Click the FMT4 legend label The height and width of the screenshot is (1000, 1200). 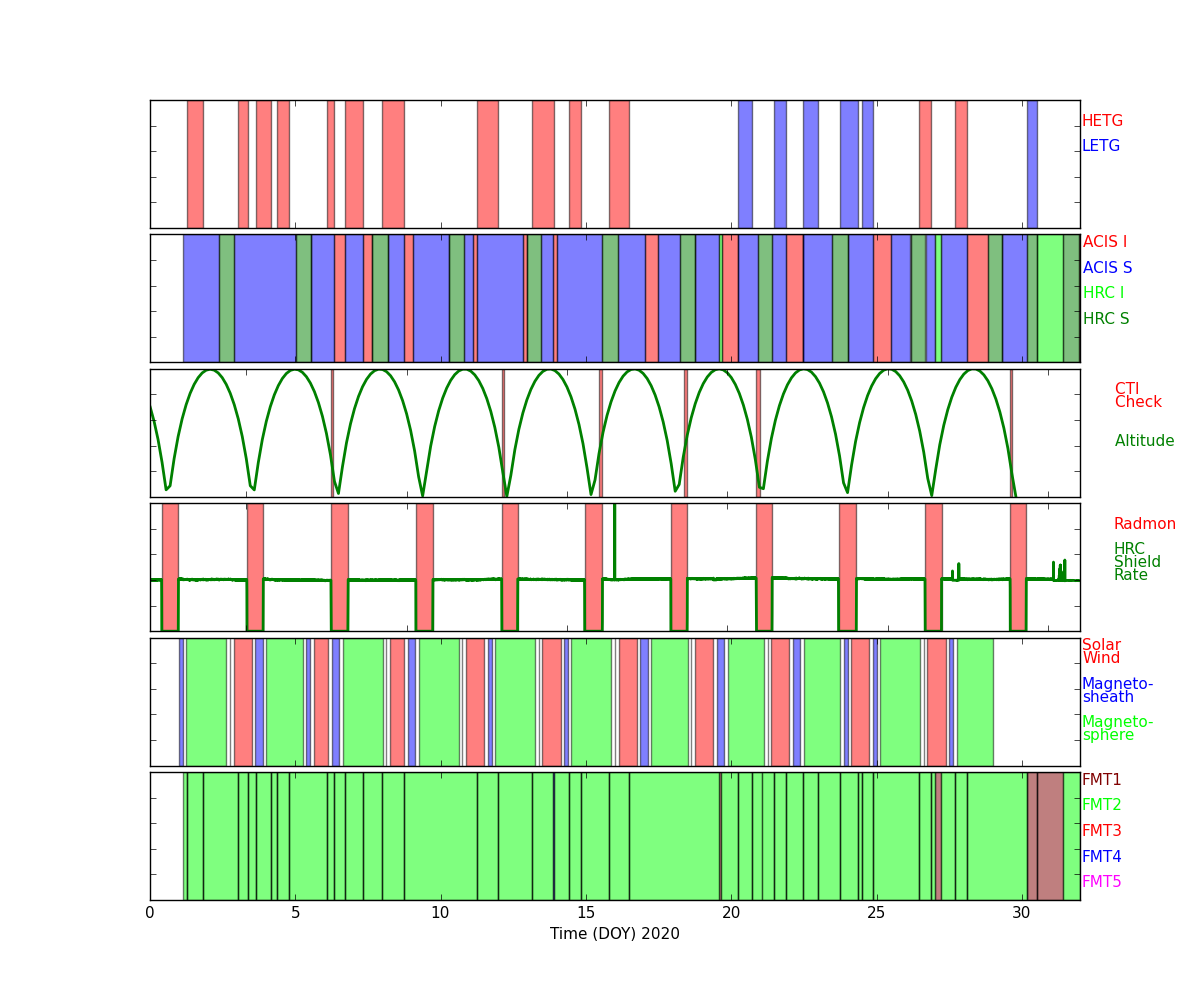tap(1101, 857)
